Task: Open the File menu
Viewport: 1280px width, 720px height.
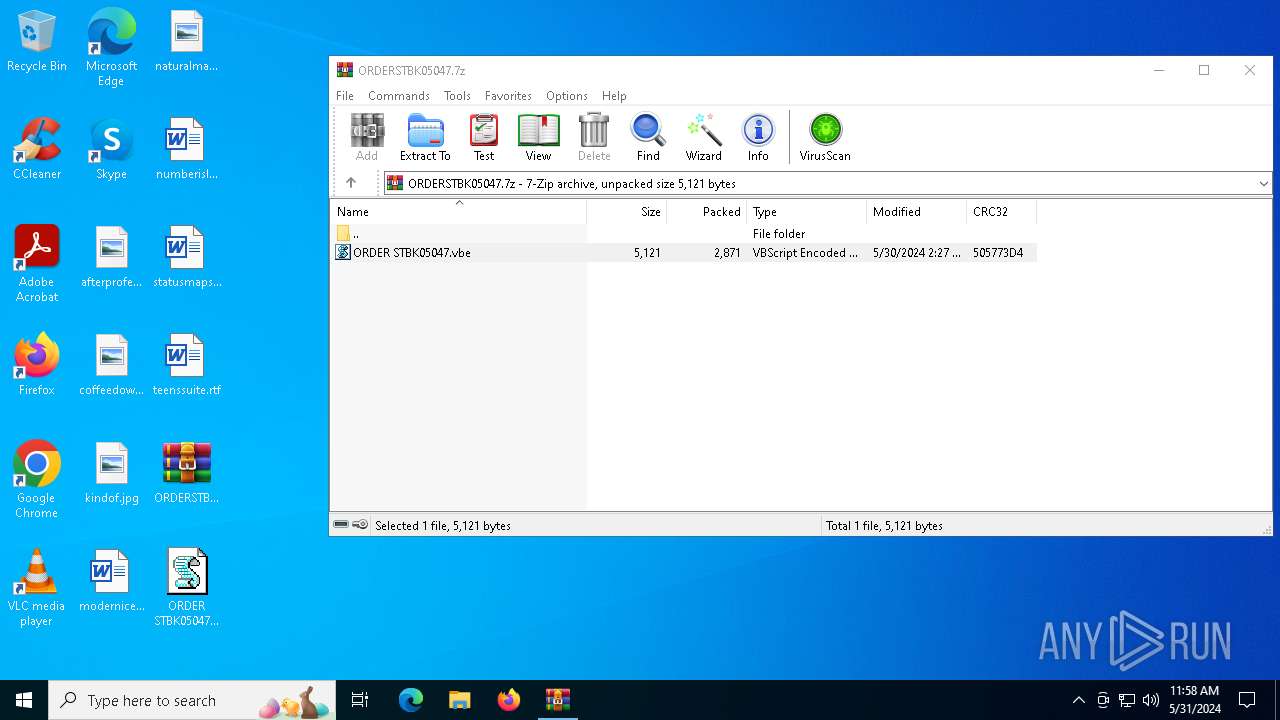Action: [345, 96]
